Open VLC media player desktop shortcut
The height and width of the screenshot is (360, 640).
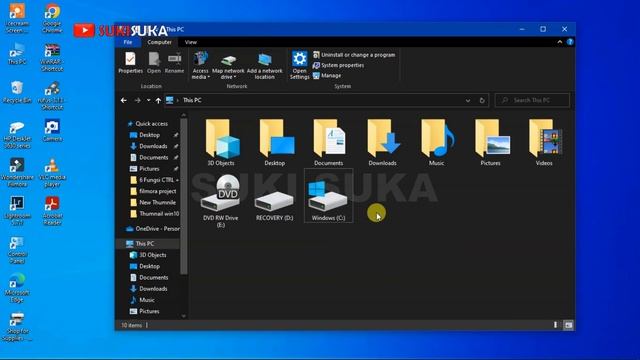[52, 173]
